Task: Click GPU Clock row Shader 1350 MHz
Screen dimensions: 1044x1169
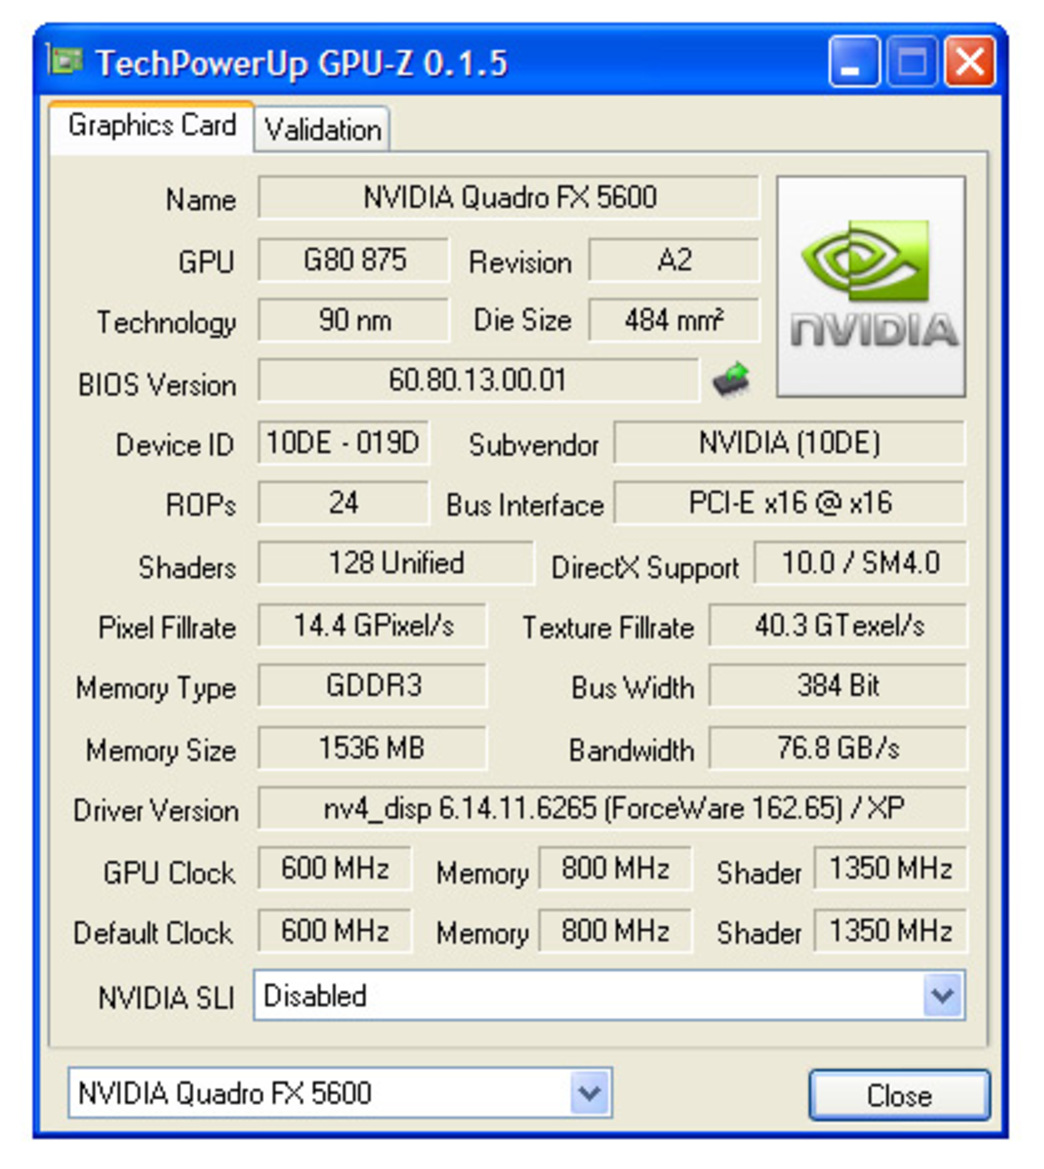Action: coord(890,869)
